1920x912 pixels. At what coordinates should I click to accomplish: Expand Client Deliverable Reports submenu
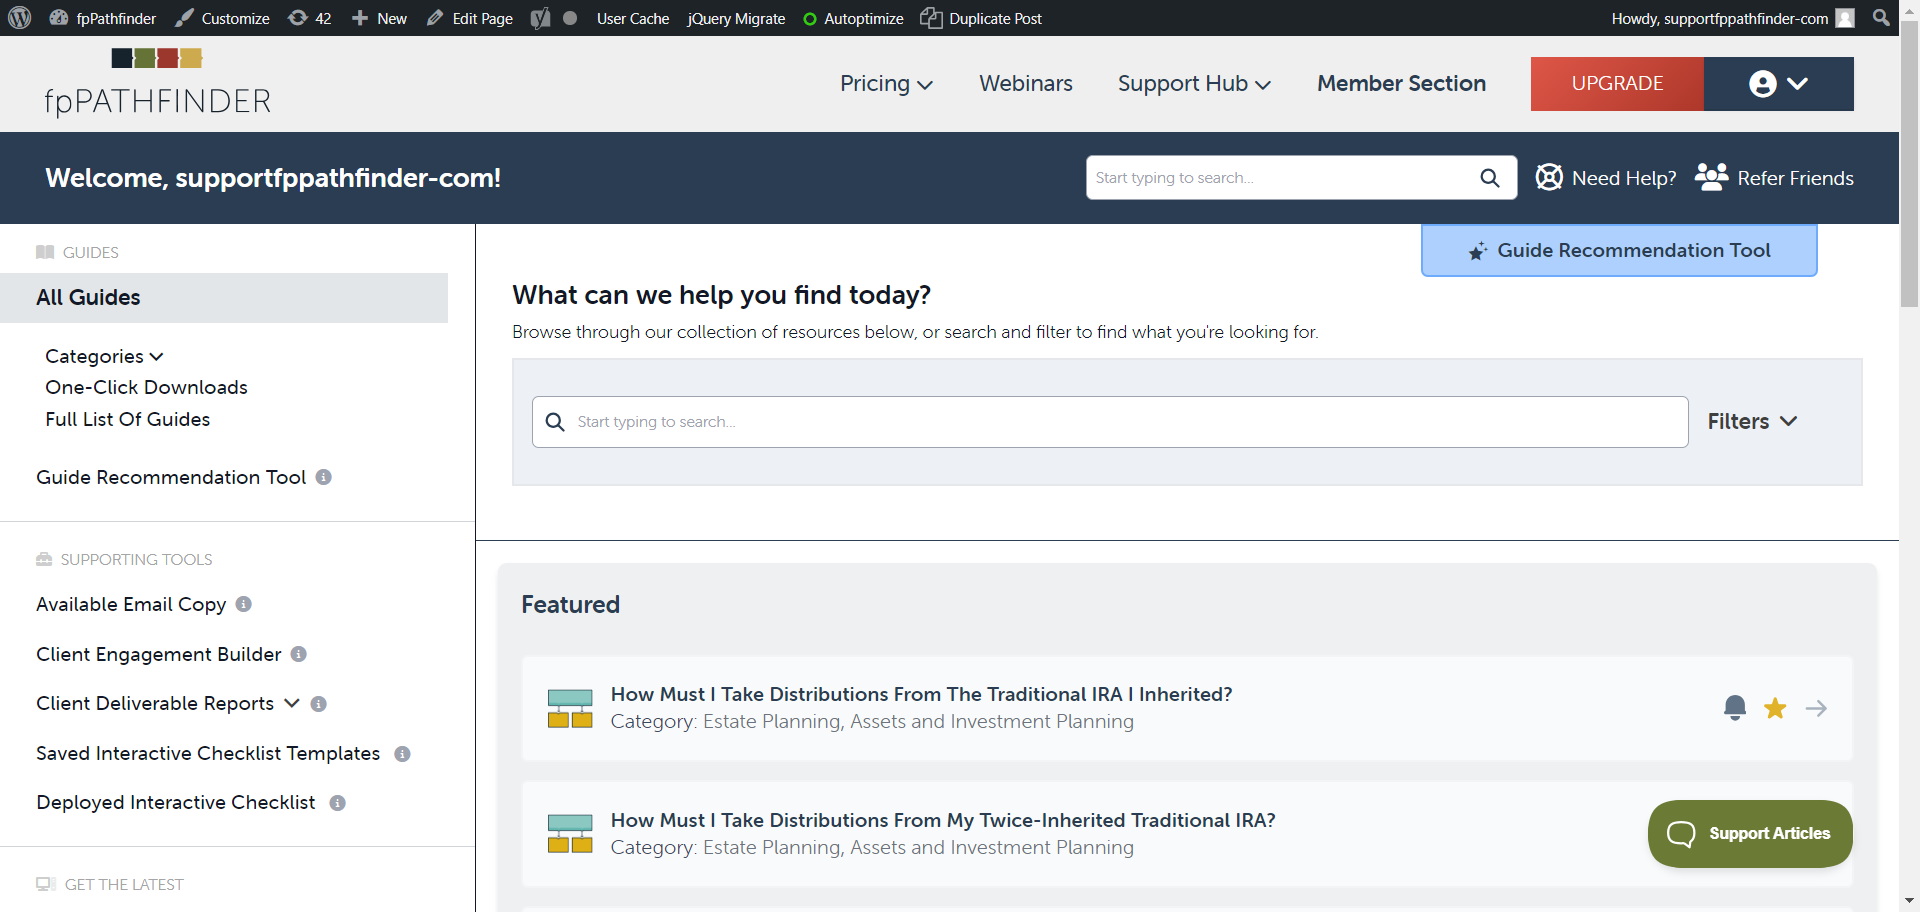291,703
